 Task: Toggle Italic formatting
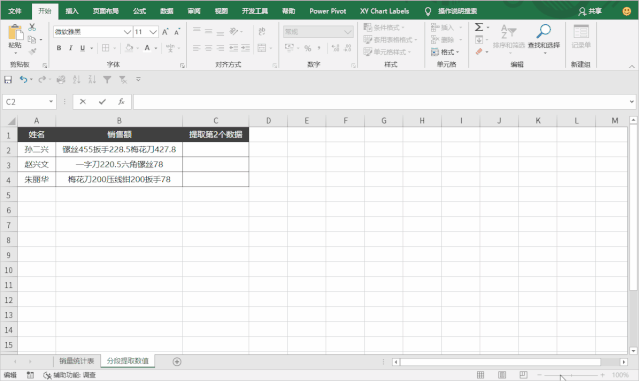(71, 48)
